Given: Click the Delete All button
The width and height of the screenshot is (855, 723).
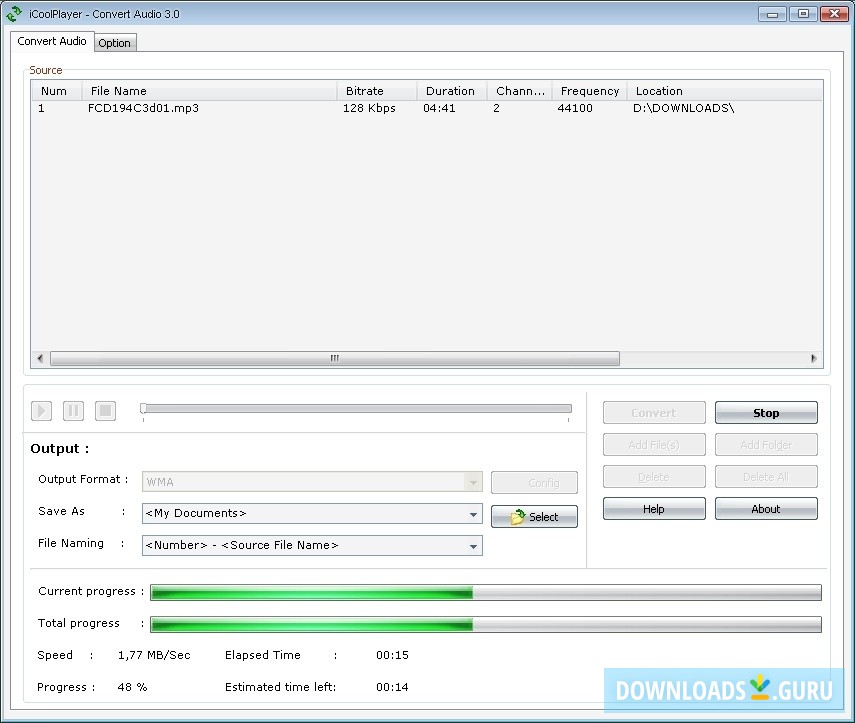Looking at the screenshot, I should 766,476.
